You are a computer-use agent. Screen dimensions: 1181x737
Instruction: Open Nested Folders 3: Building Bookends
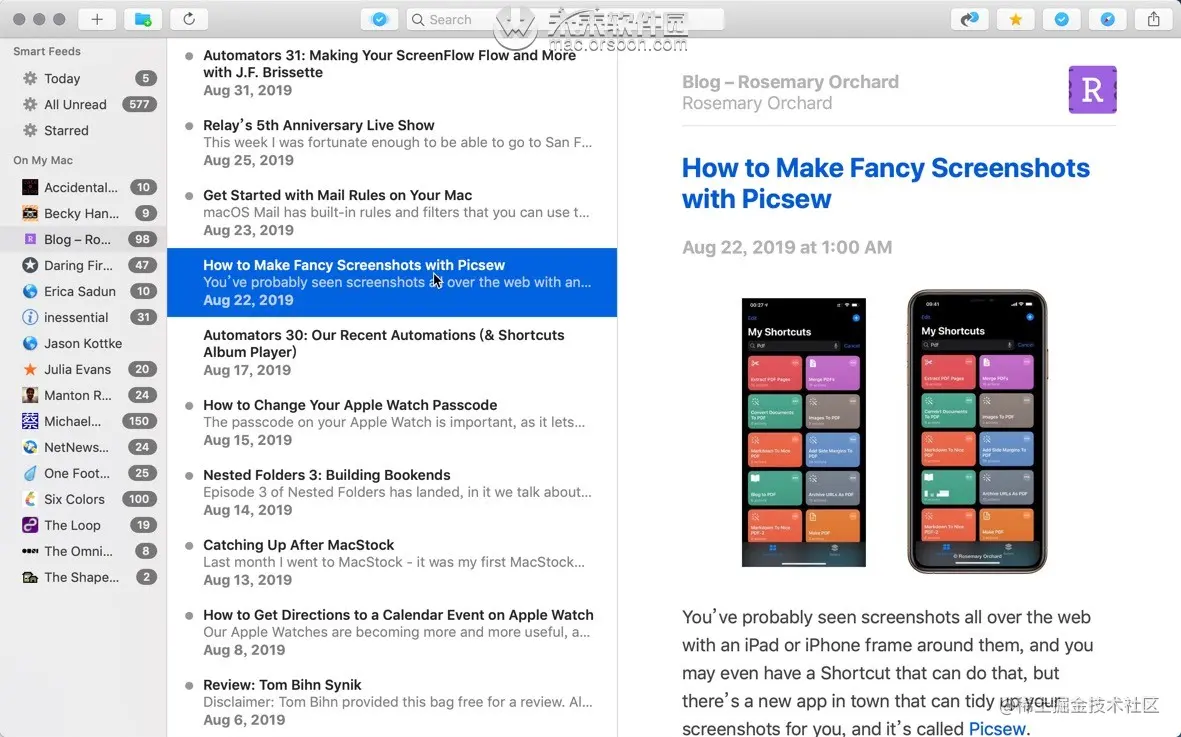pyautogui.click(x=392, y=492)
